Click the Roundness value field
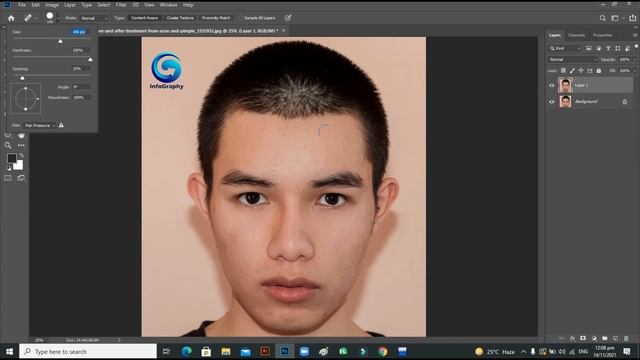The width and height of the screenshot is (640, 360). click(81, 98)
